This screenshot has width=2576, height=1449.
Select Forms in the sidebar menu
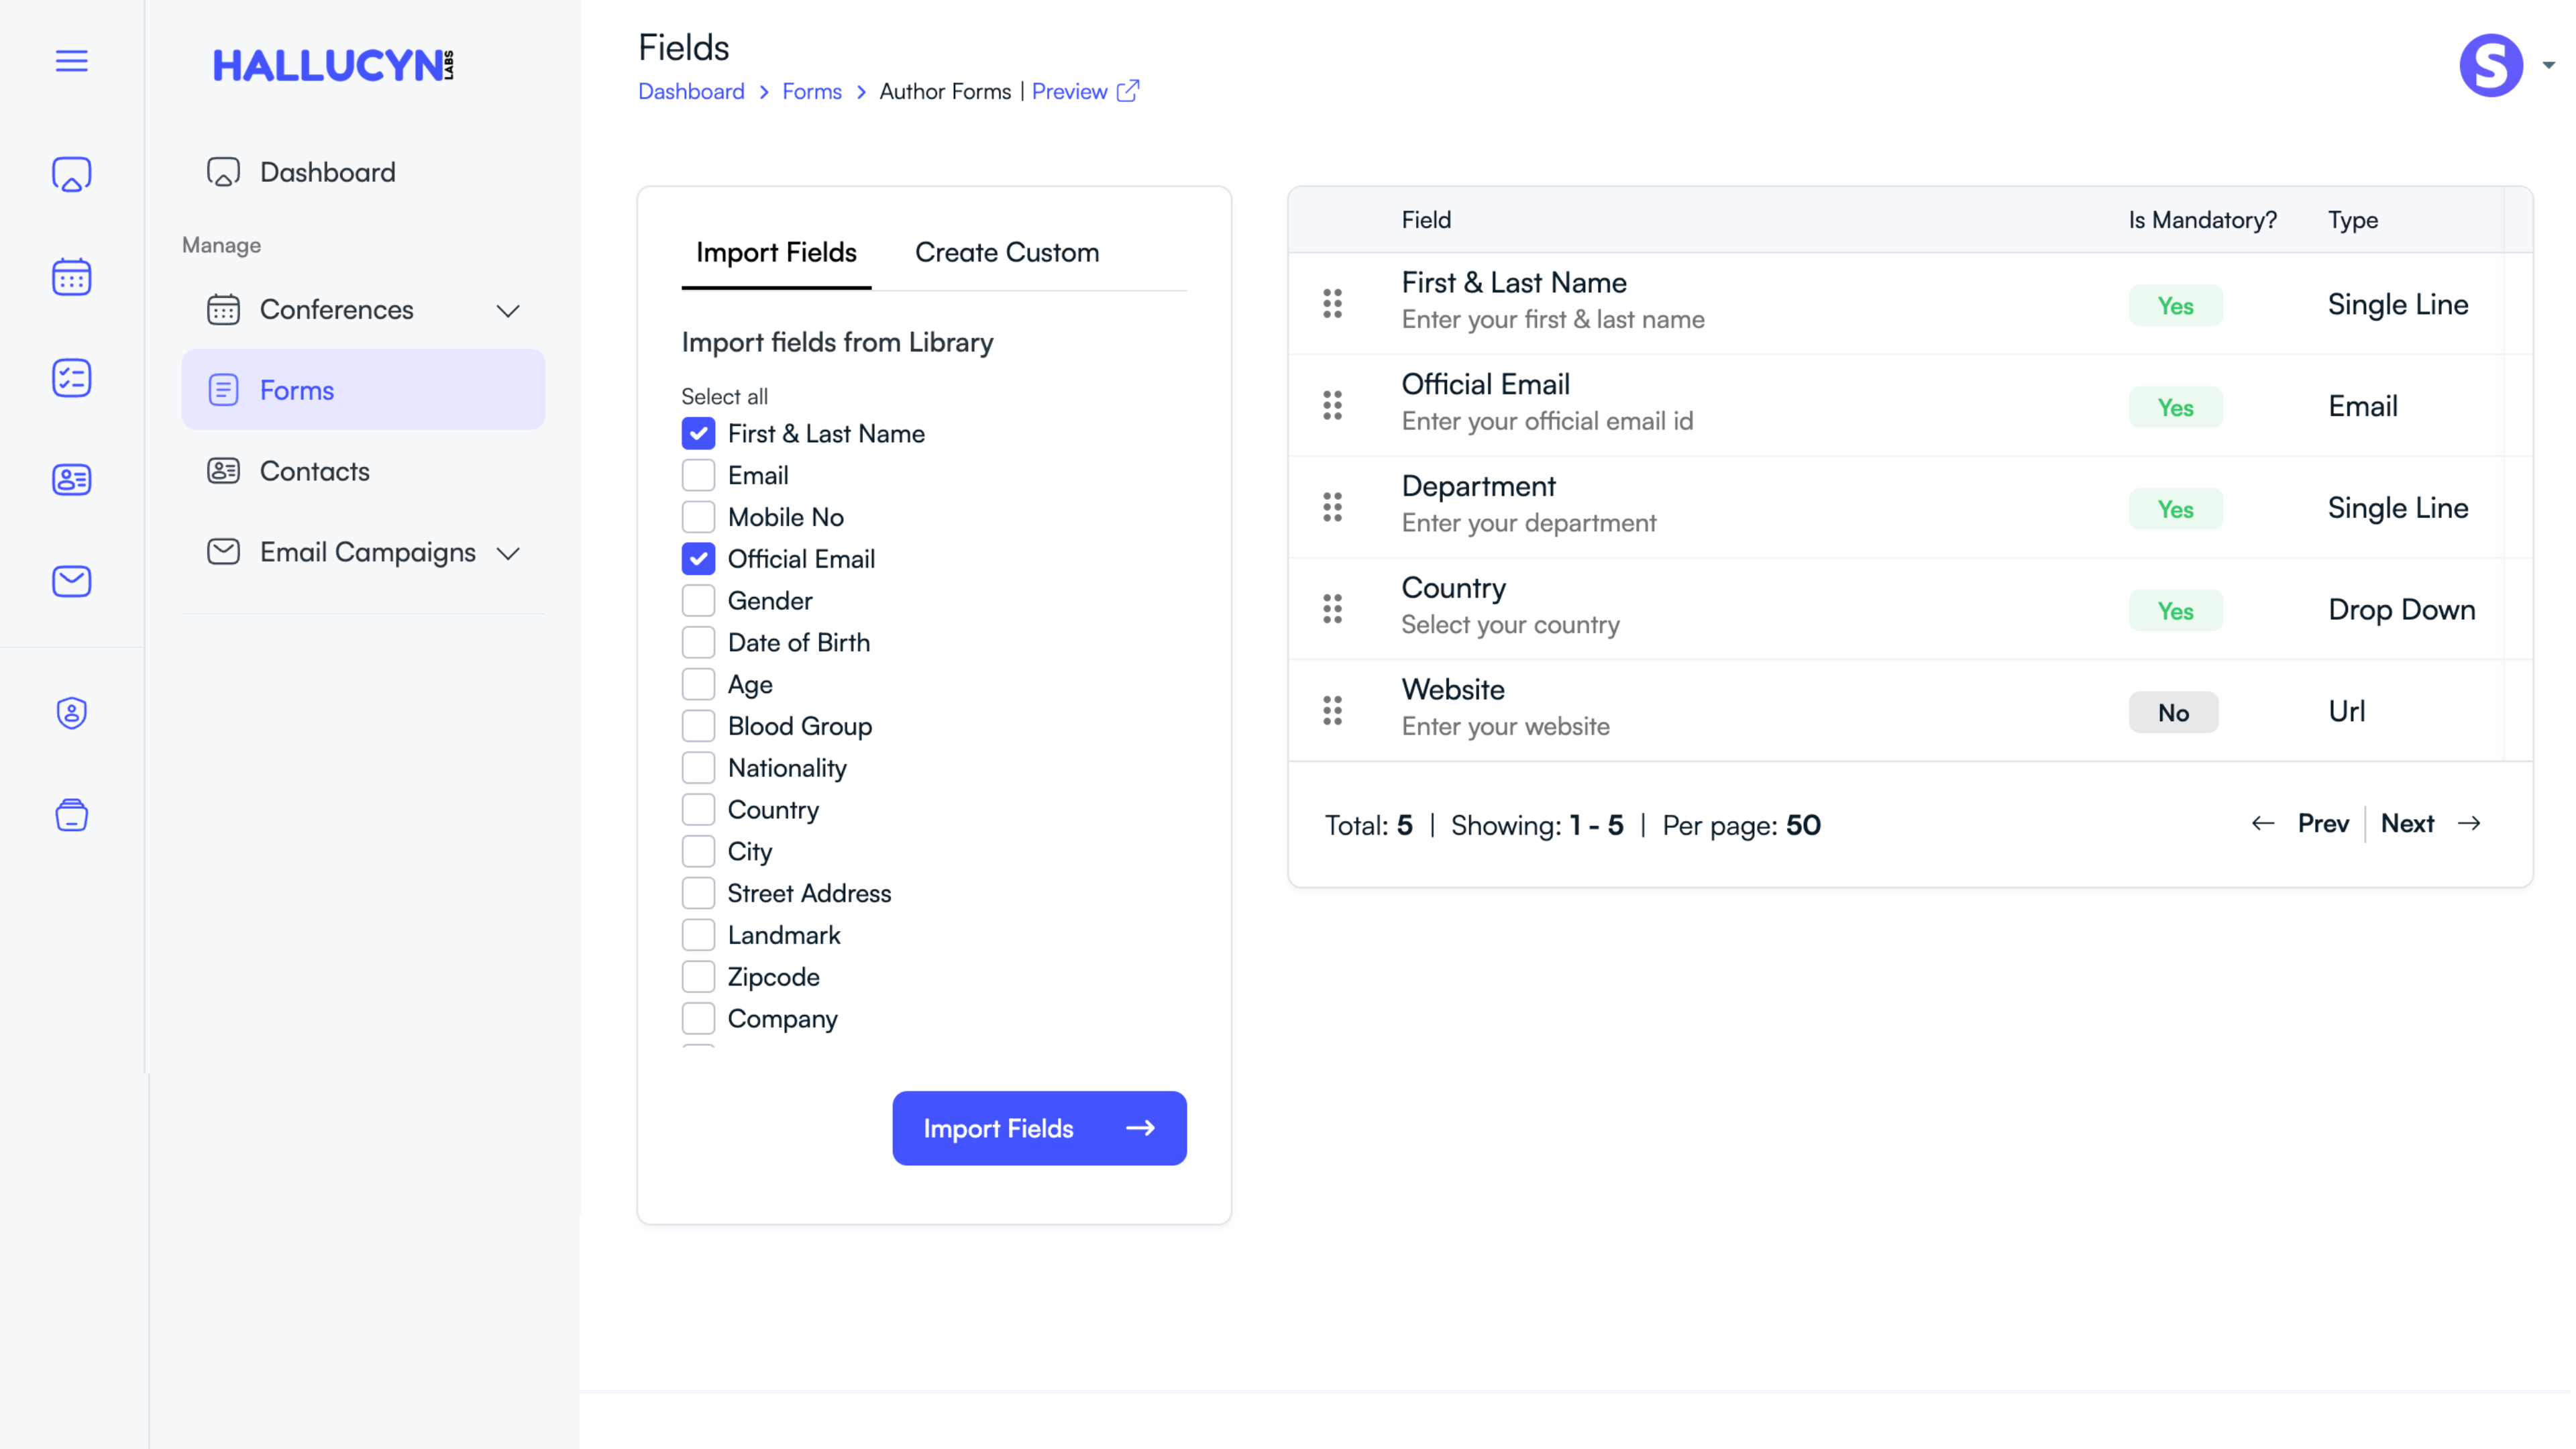click(x=296, y=390)
